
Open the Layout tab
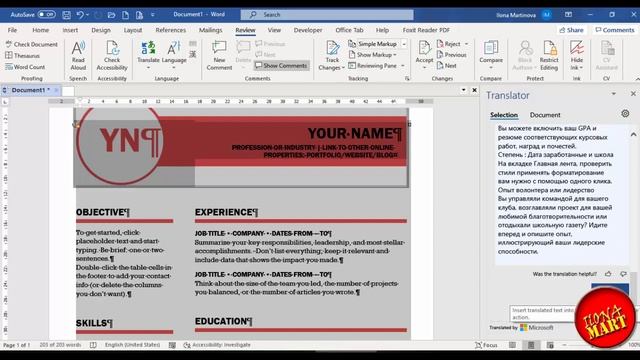(x=133, y=30)
